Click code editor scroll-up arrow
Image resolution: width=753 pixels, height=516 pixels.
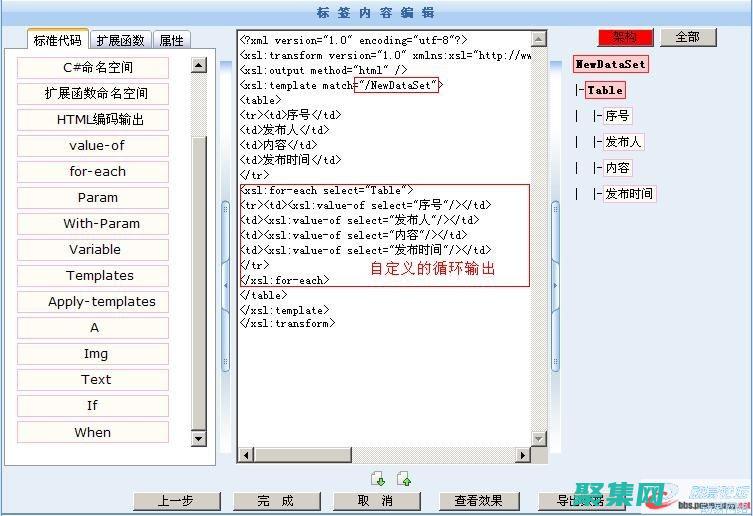pyautogui.click(x=539, y=40)
